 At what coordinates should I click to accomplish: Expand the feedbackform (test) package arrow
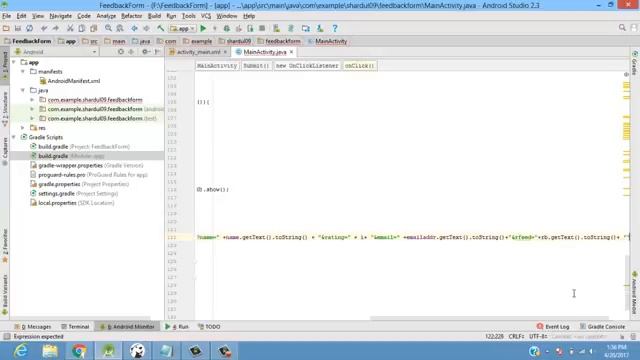tap(32, 118)
